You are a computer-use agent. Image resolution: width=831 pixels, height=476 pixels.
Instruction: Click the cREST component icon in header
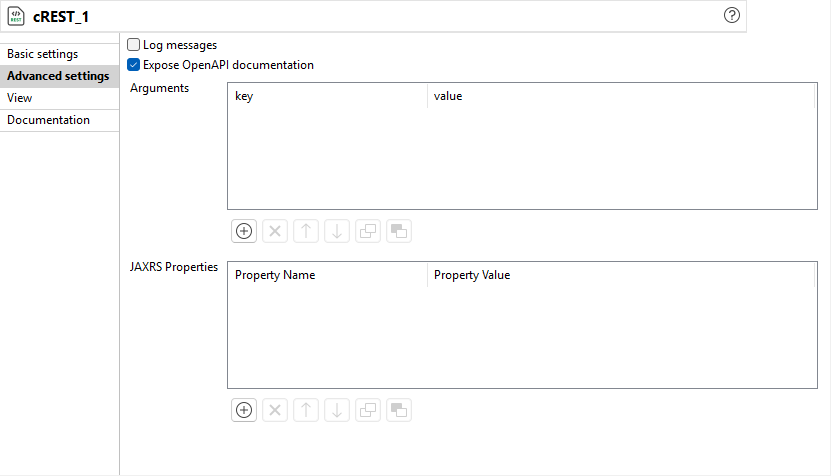pos(16,16)
